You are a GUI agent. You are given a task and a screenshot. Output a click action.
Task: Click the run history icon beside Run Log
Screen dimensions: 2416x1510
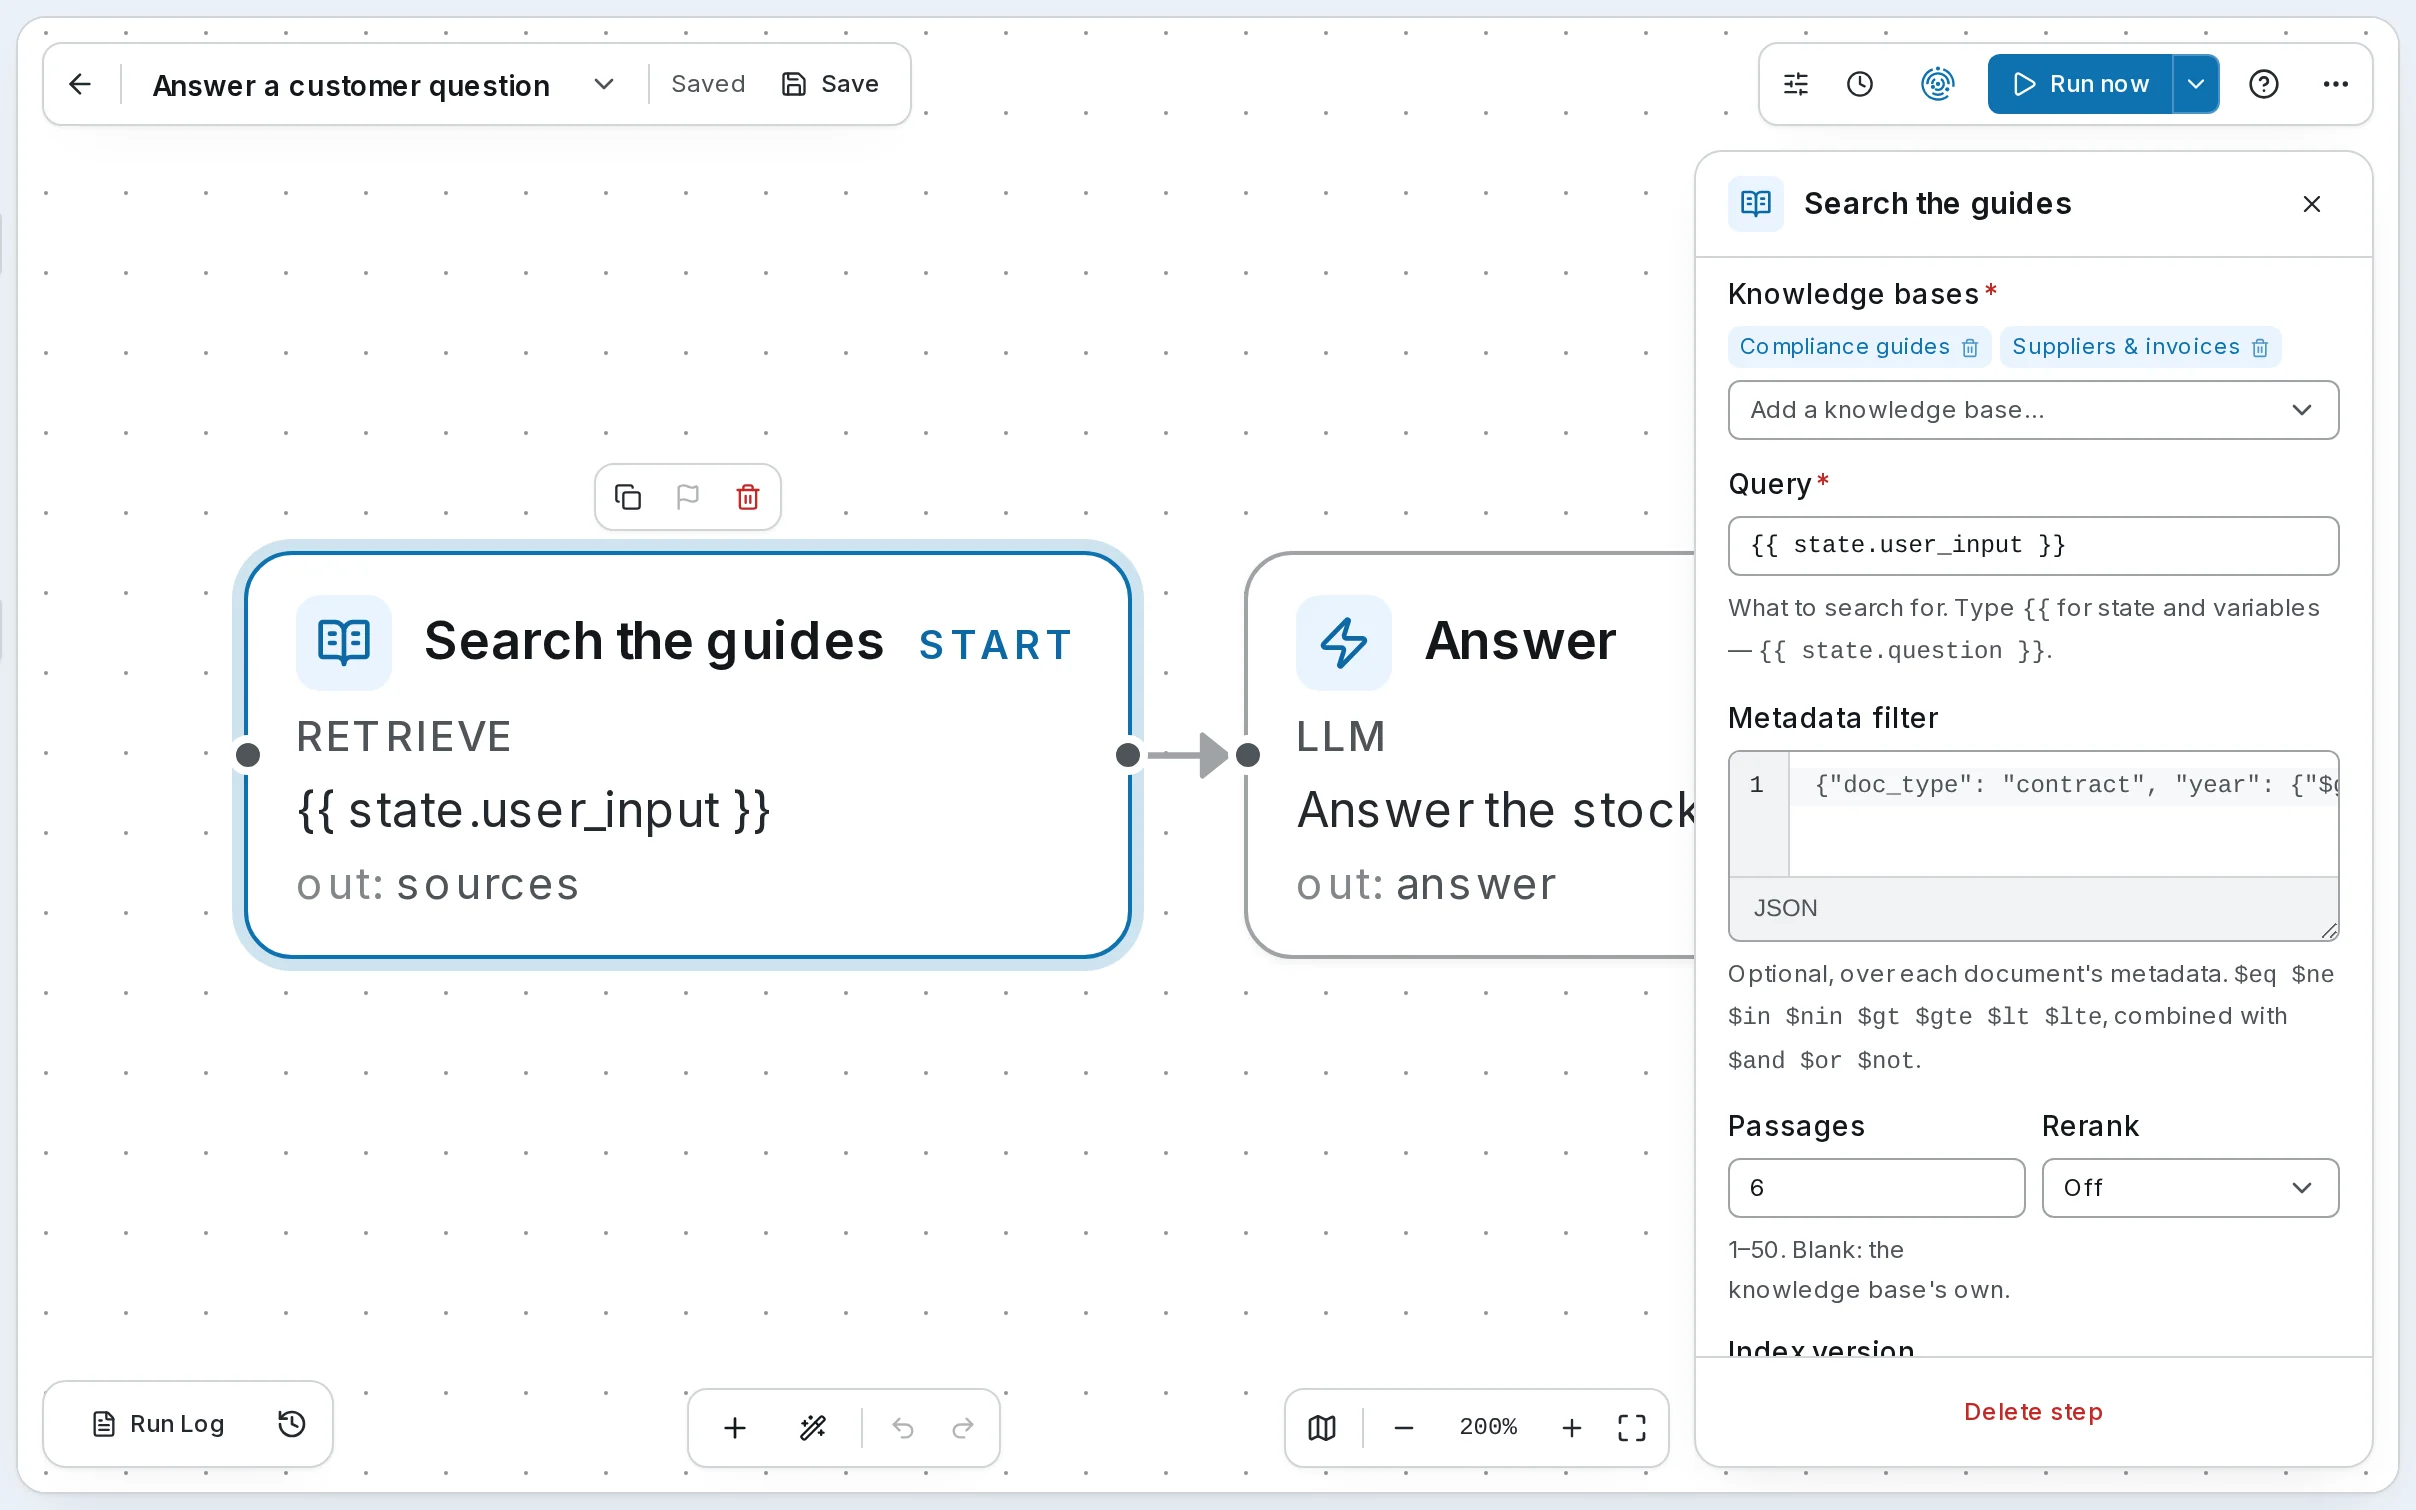[x=291, y=1424]
